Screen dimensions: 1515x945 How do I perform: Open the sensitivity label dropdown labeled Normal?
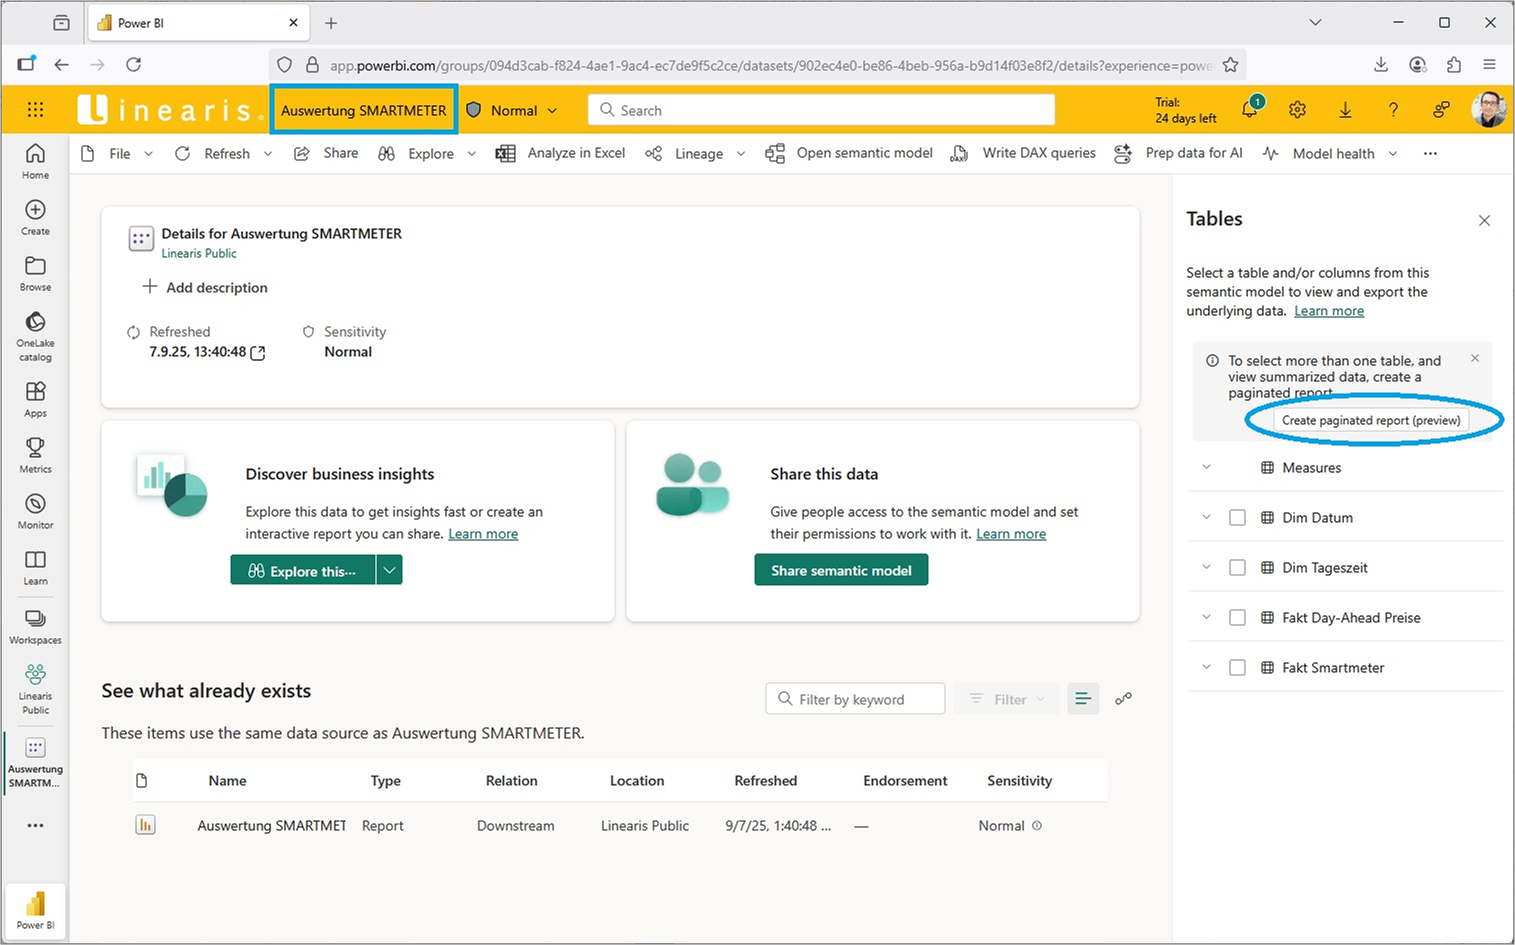click(x=552, y=110)
